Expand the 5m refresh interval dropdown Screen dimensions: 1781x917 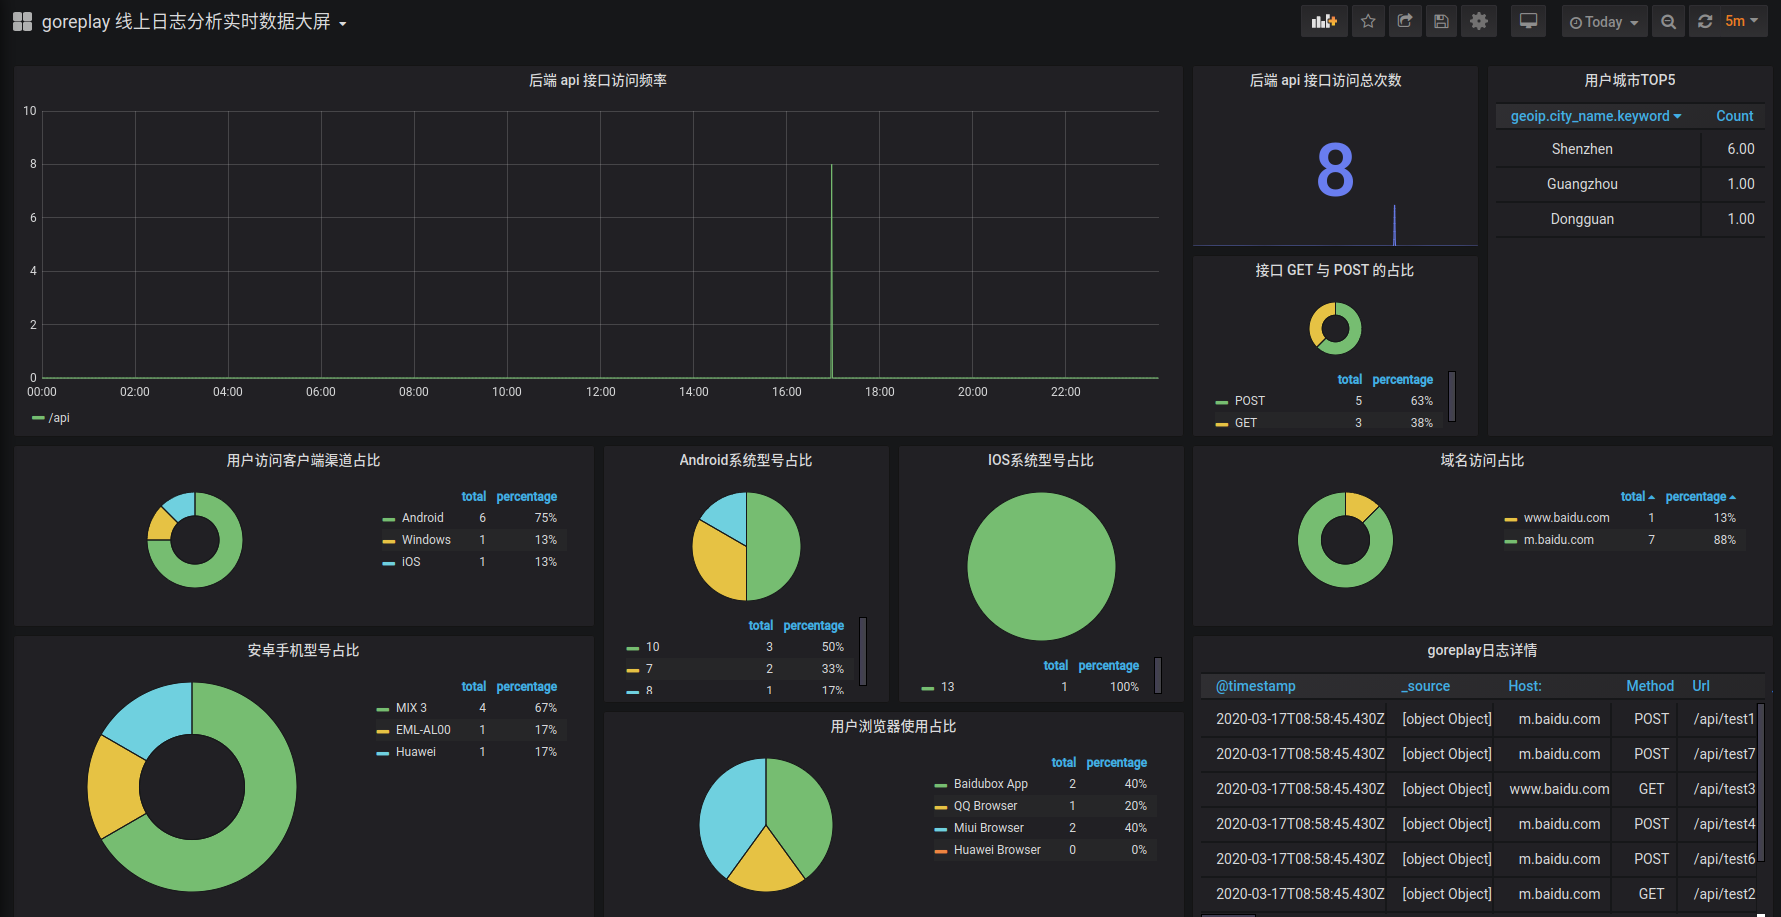point(1742,21)
